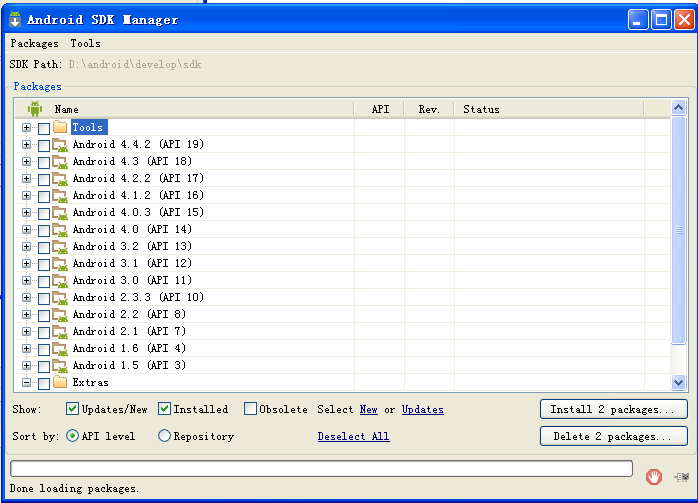Select the API level sort option
Screen dimensions: 698x503
point(72,436)
